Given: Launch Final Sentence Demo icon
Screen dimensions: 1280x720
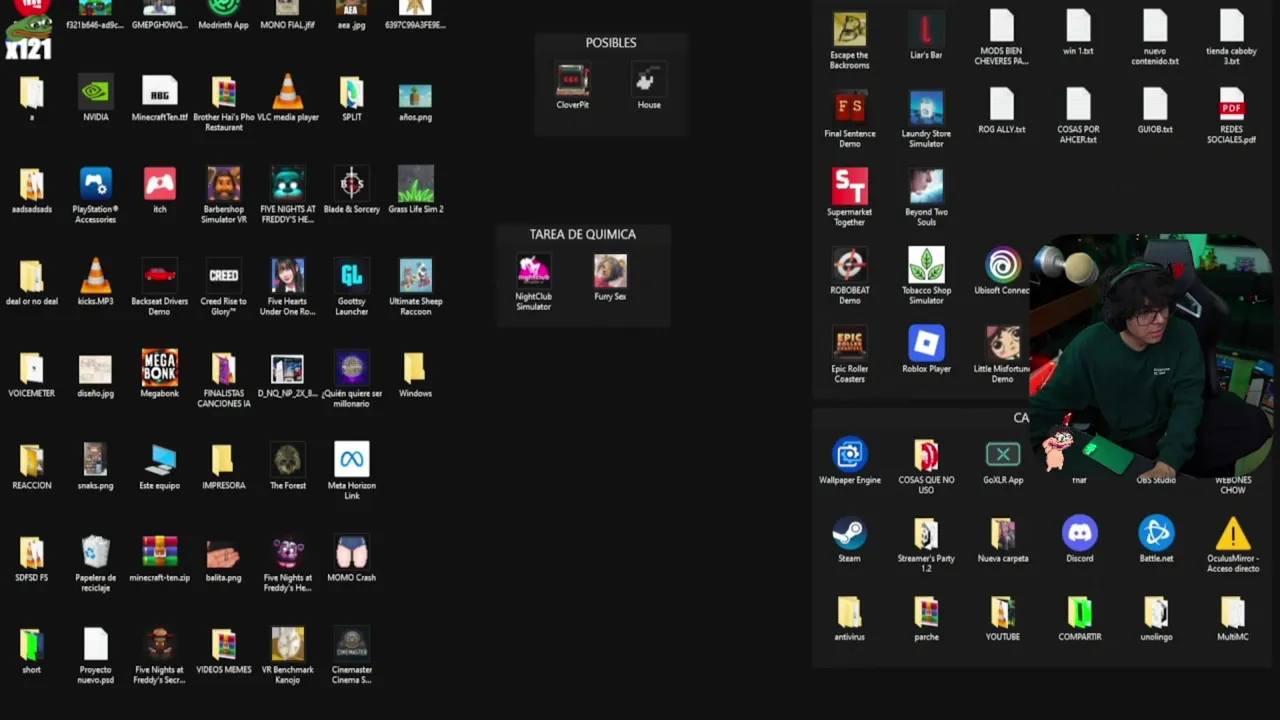Looking at the screenshot, I should click(x=849, y=108).
